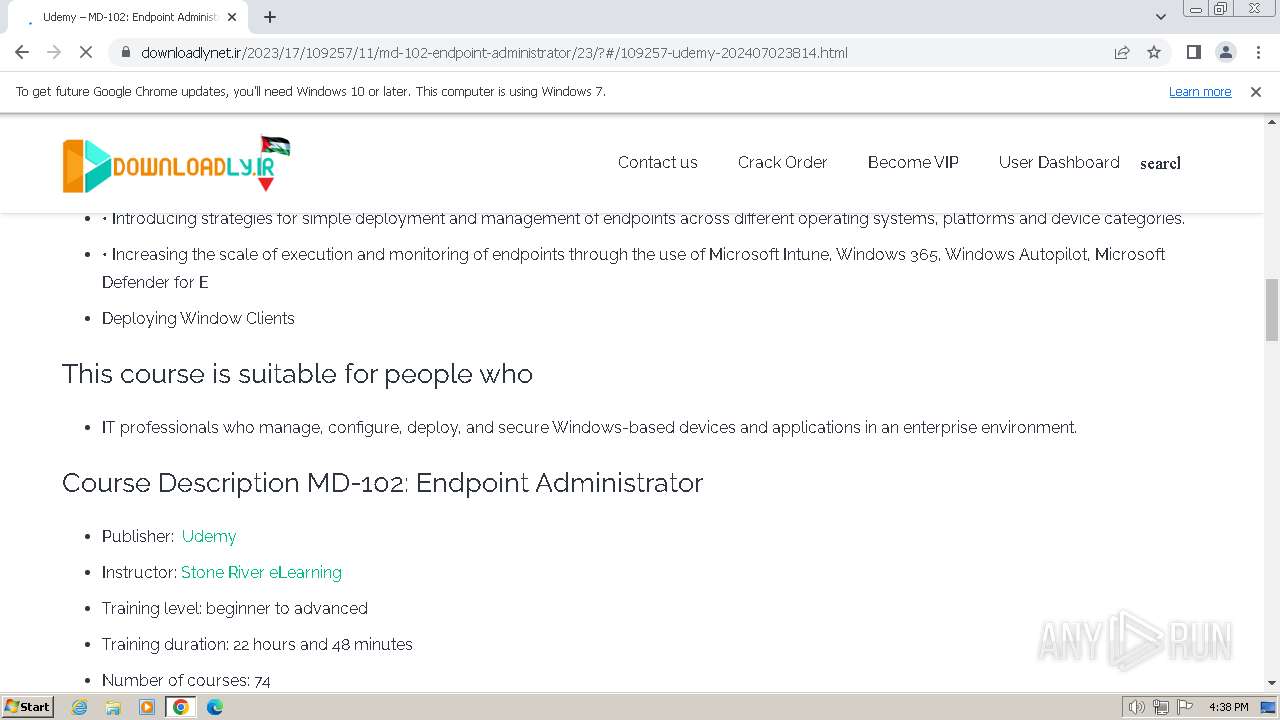Viewport: 1280px width, 720px height.
Task: Open the Windows Start button
Action: coord(28,706)
